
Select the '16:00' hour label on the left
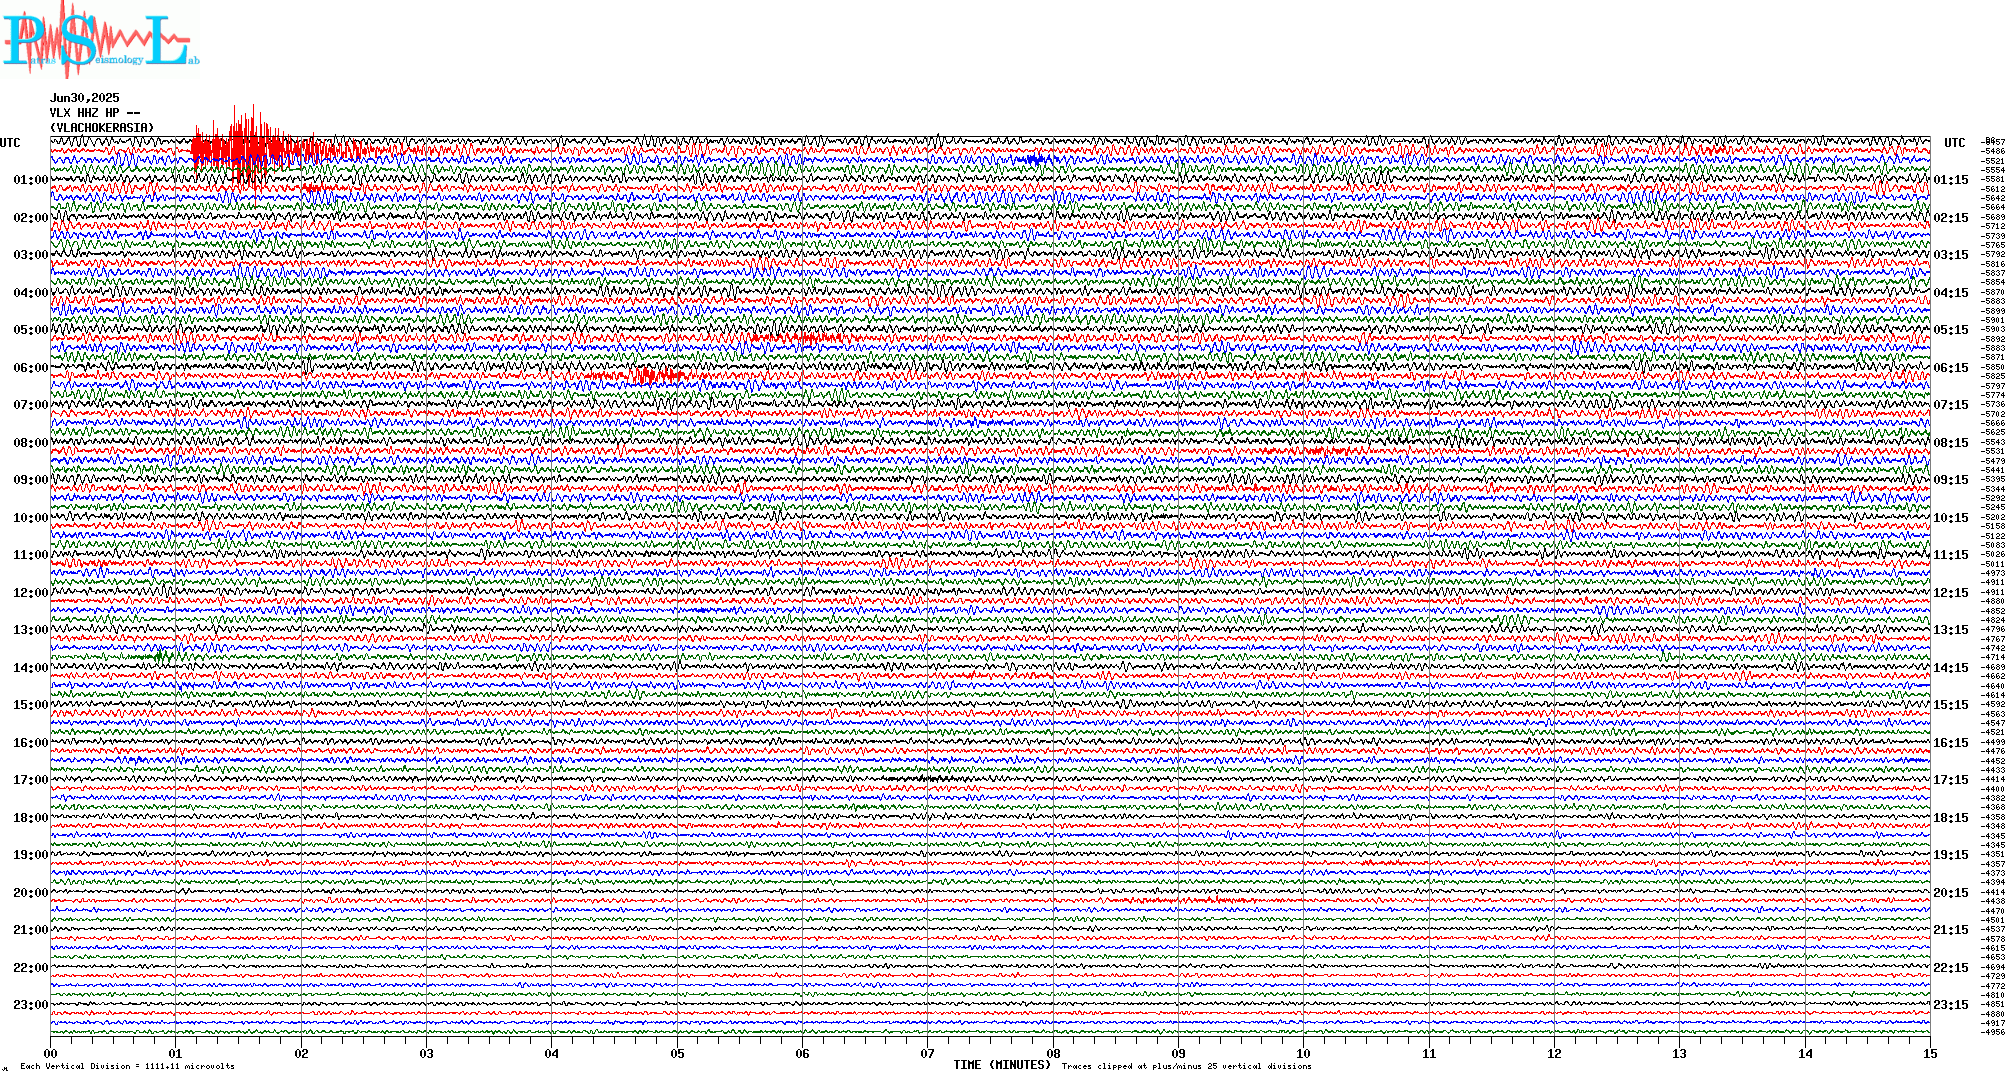click(x=30, y=743)
